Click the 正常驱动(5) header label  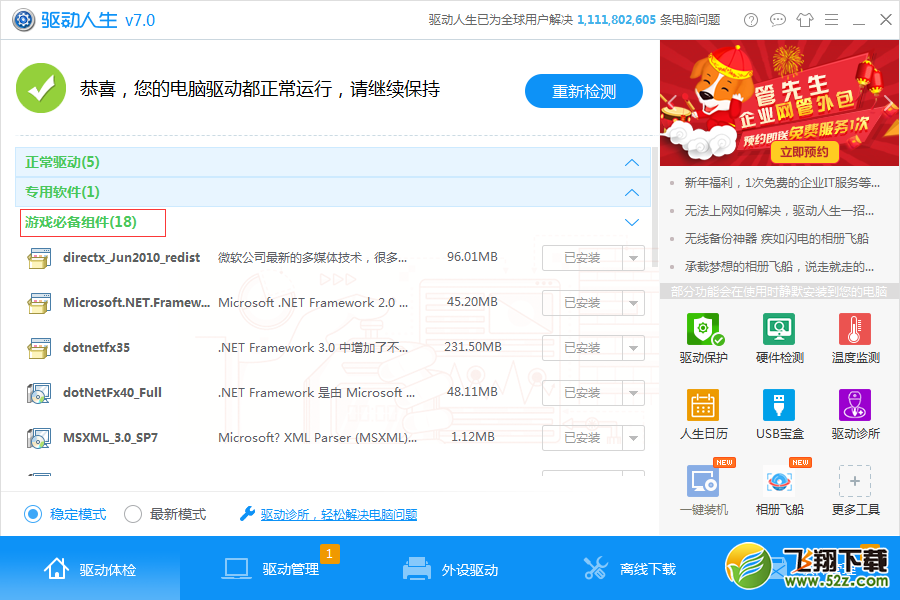pos(63,162)
